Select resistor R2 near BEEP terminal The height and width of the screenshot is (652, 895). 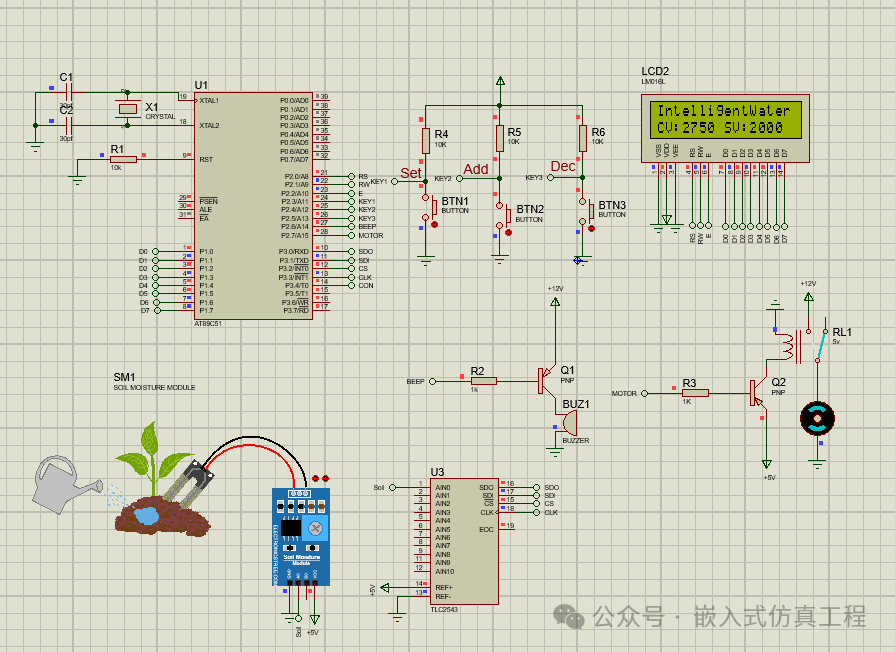pyautogui.click(x=484, y=381)
